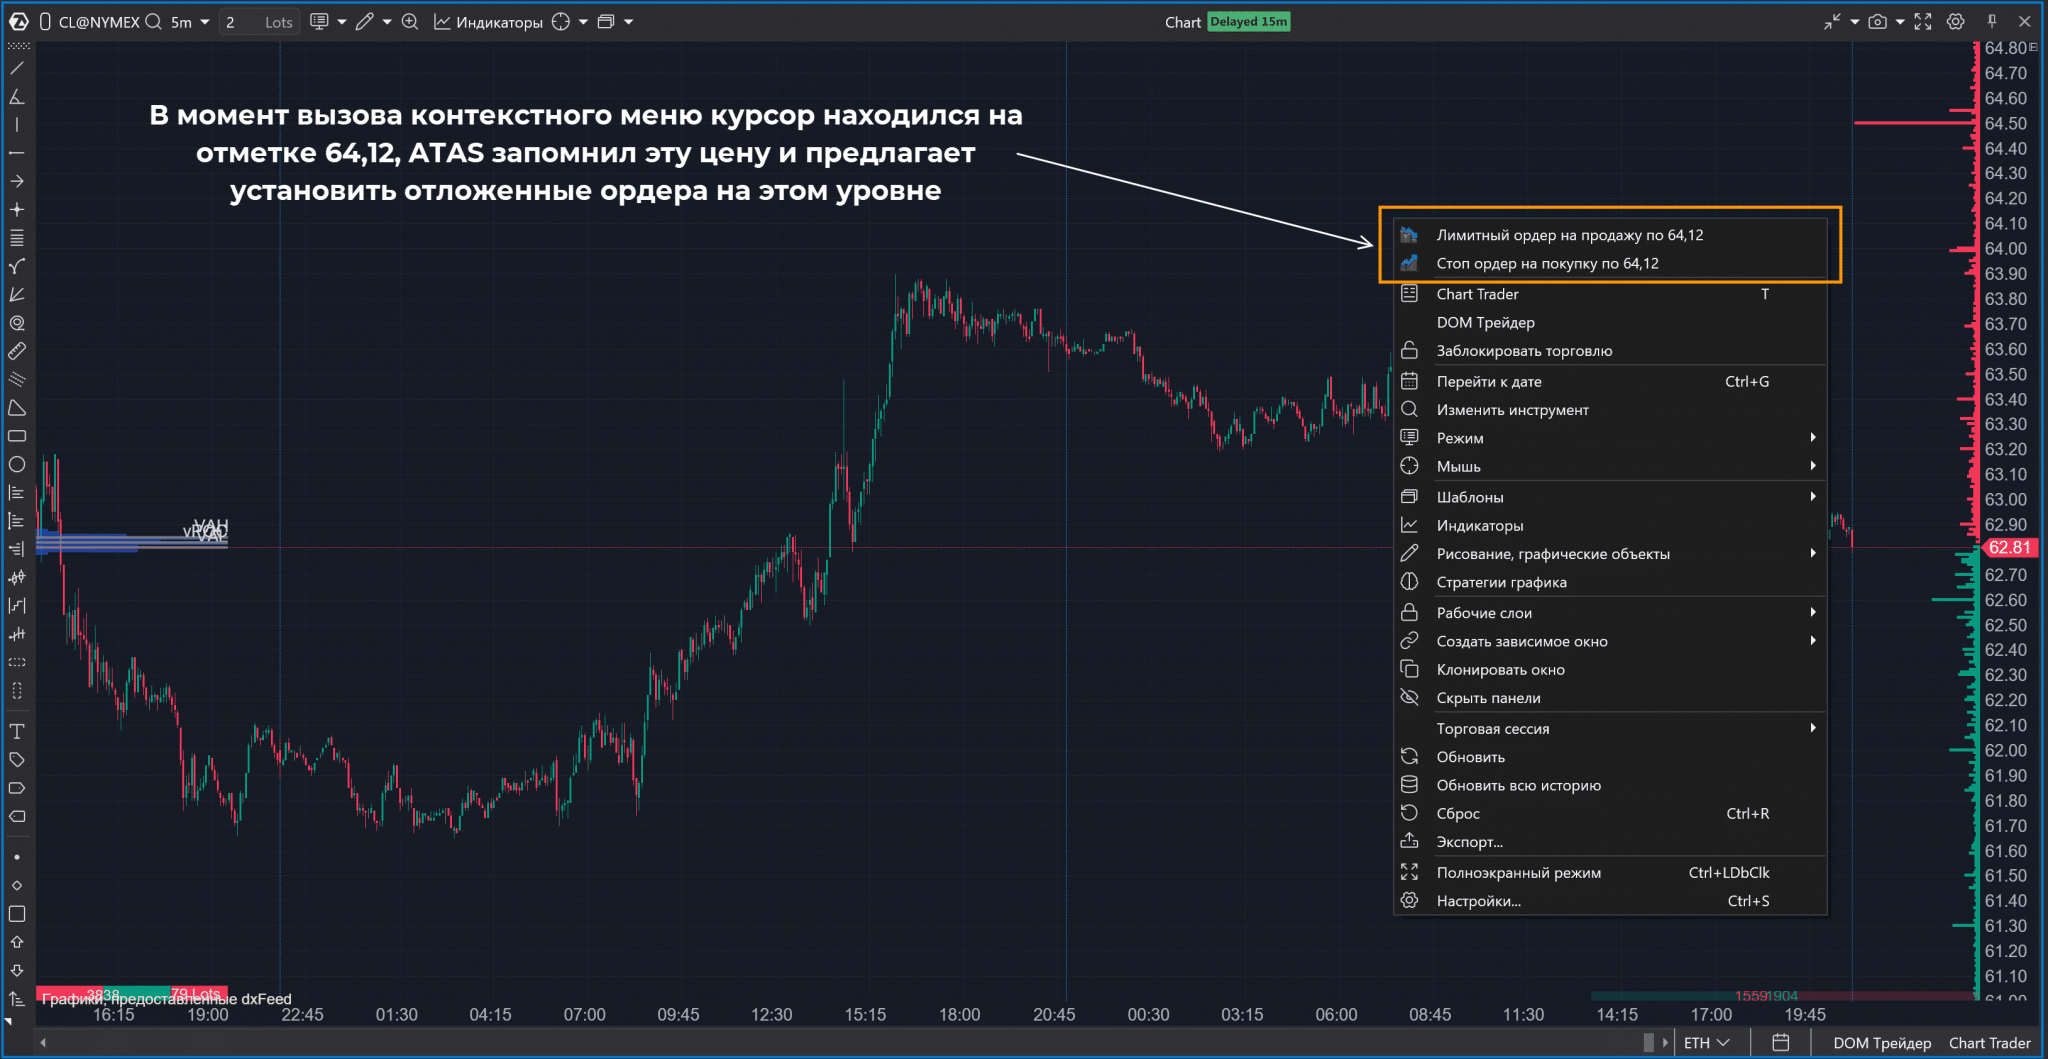Viewport: 2048px width, 1059px height.
Task: Choose Перейти к дате from context menu
Action: [x=1489, y=381]
